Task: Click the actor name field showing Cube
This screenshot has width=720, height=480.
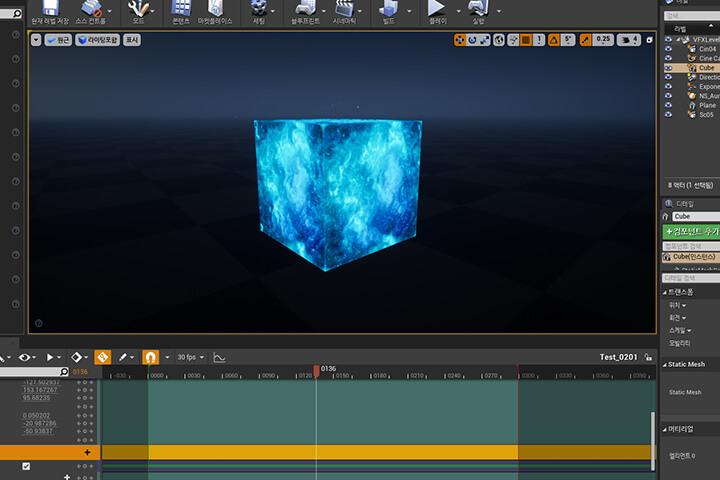Action: click(x=696, y=216)
